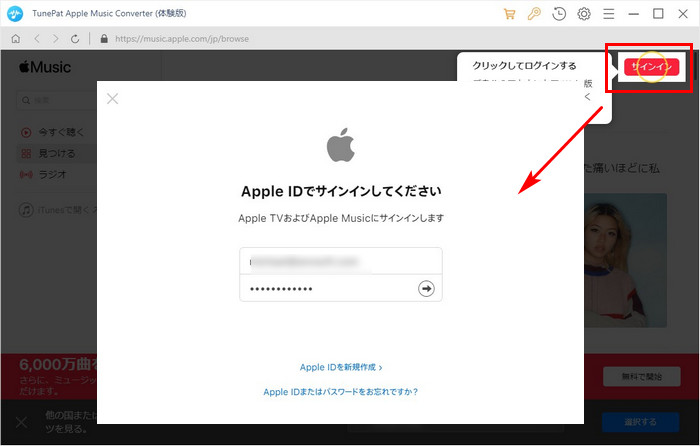
Task: Open the conversion history clock icon
Action: point(559,14)
